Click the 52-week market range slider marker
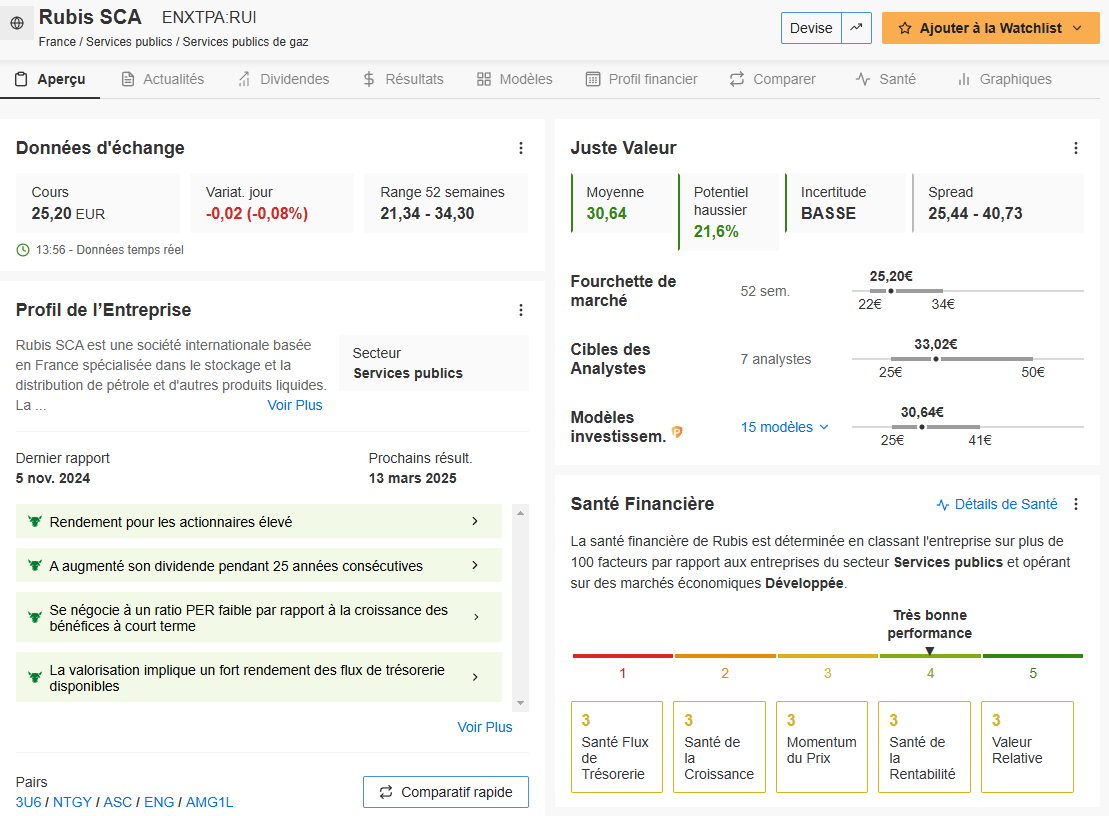1109x816 pixels. (x=891, y=291)
